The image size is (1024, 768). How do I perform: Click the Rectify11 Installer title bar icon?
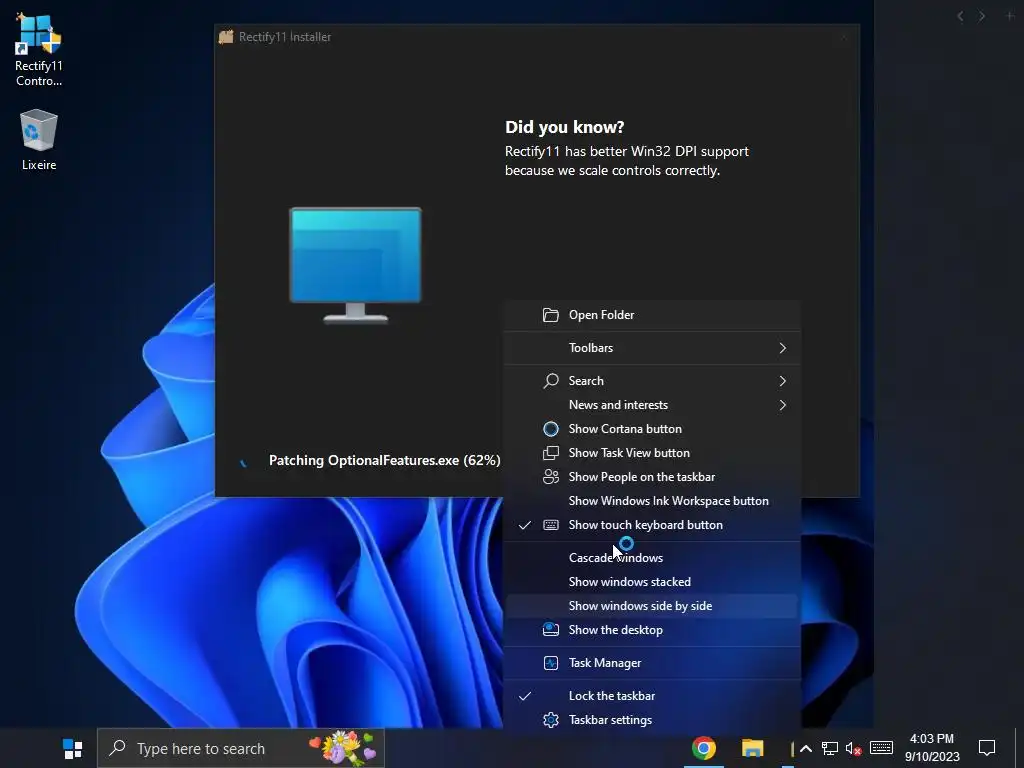pos(226,37)
